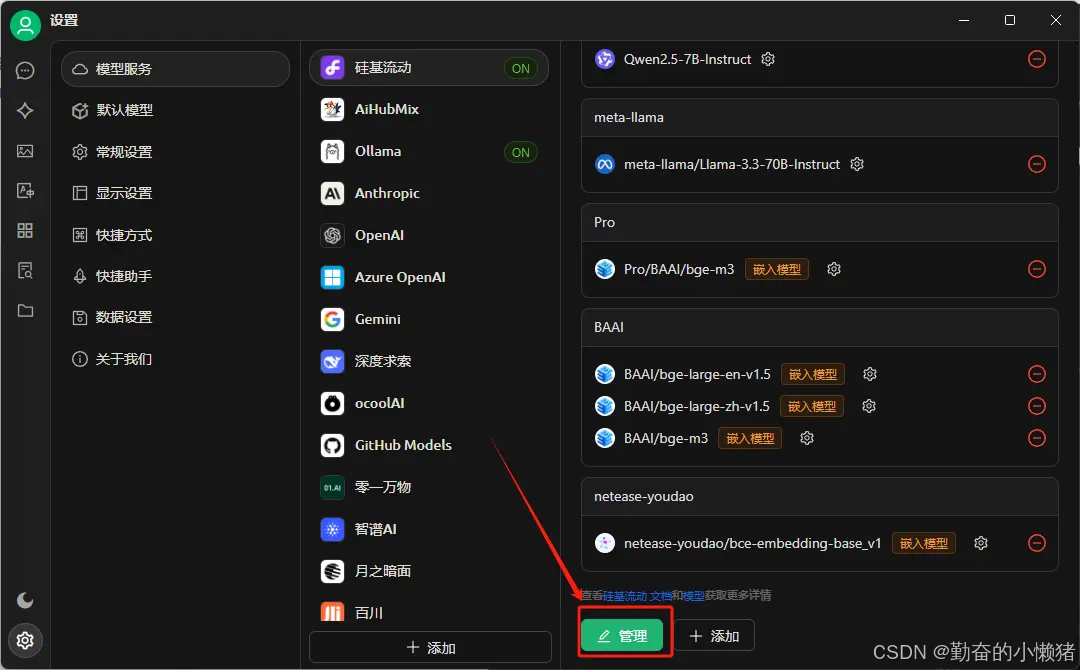Click 嵌入模型 tag on bce-embedding-base_v1

coord(924,543)
